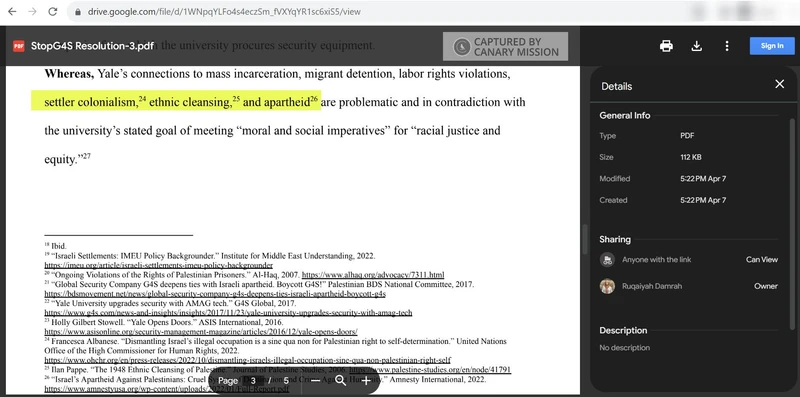The width and height of the screenshot is (800, 397).
Task: Click the Details panel title
Action: [616, 86]
